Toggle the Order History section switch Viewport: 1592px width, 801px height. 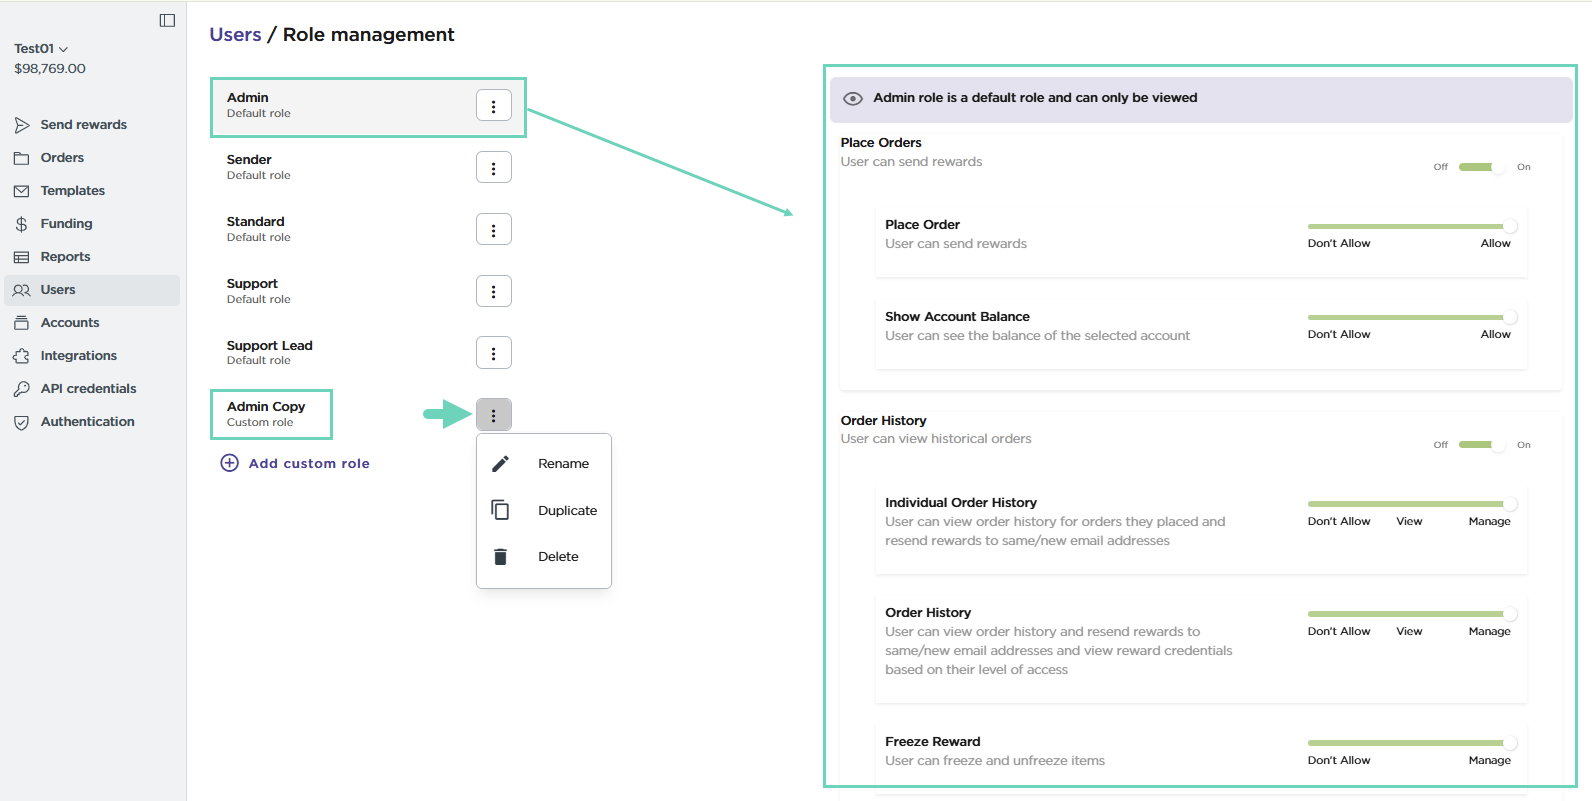[x=1482, y=445]
